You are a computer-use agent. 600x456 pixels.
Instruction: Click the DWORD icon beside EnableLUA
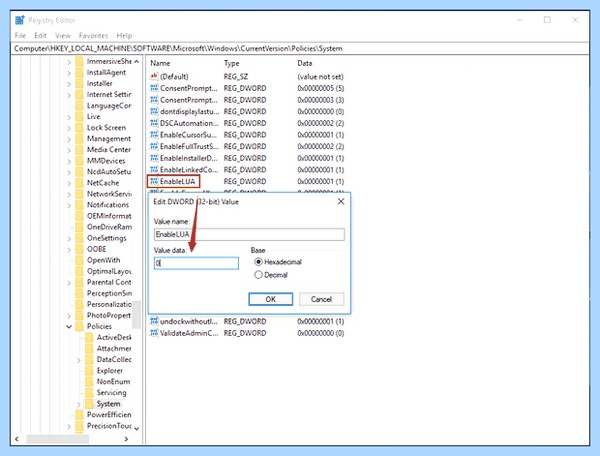154,181
